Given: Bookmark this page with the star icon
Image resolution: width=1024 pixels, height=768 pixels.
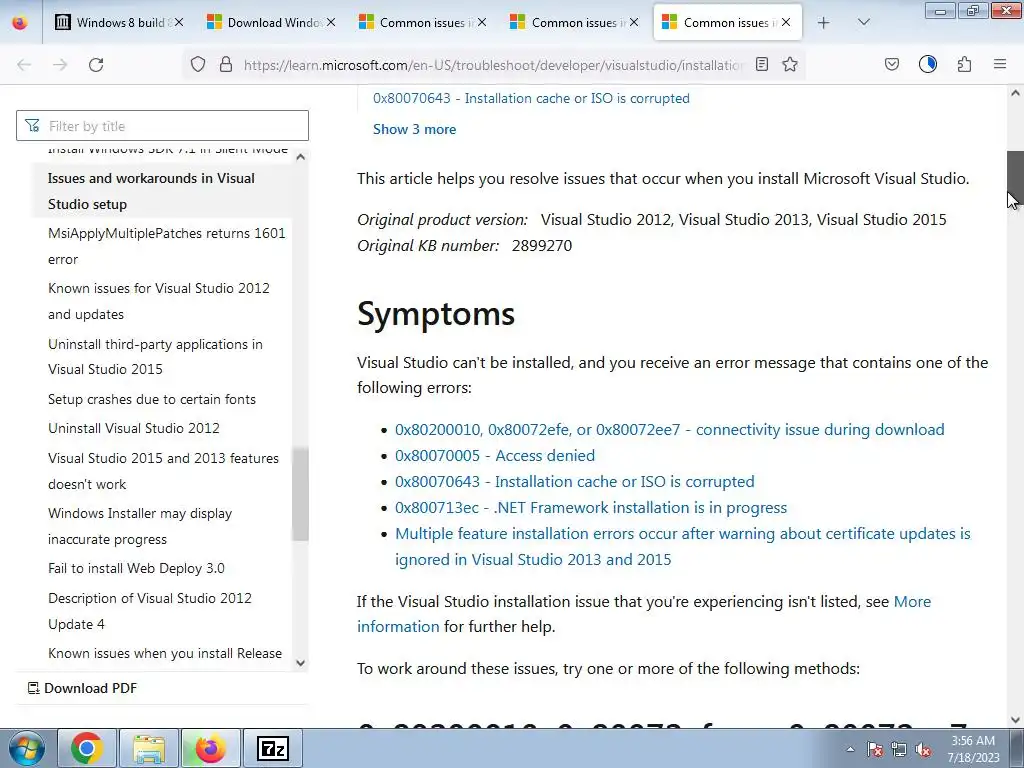Looking at the screenshot, I should click(x=790, y=65).
